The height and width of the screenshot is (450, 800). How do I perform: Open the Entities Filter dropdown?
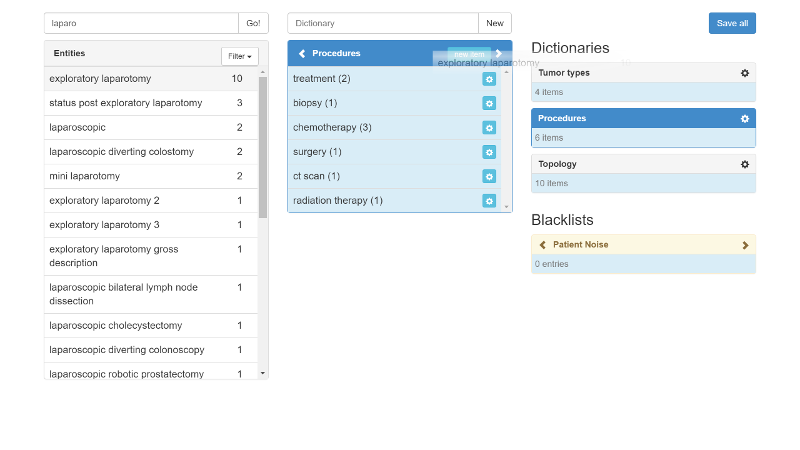coord(240,56)
